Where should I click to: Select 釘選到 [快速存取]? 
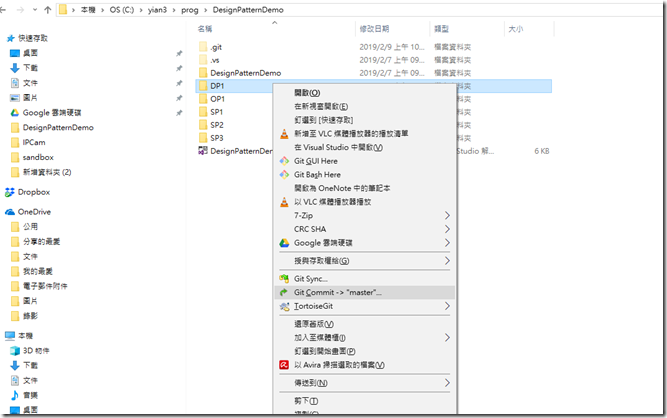point(365,120)
